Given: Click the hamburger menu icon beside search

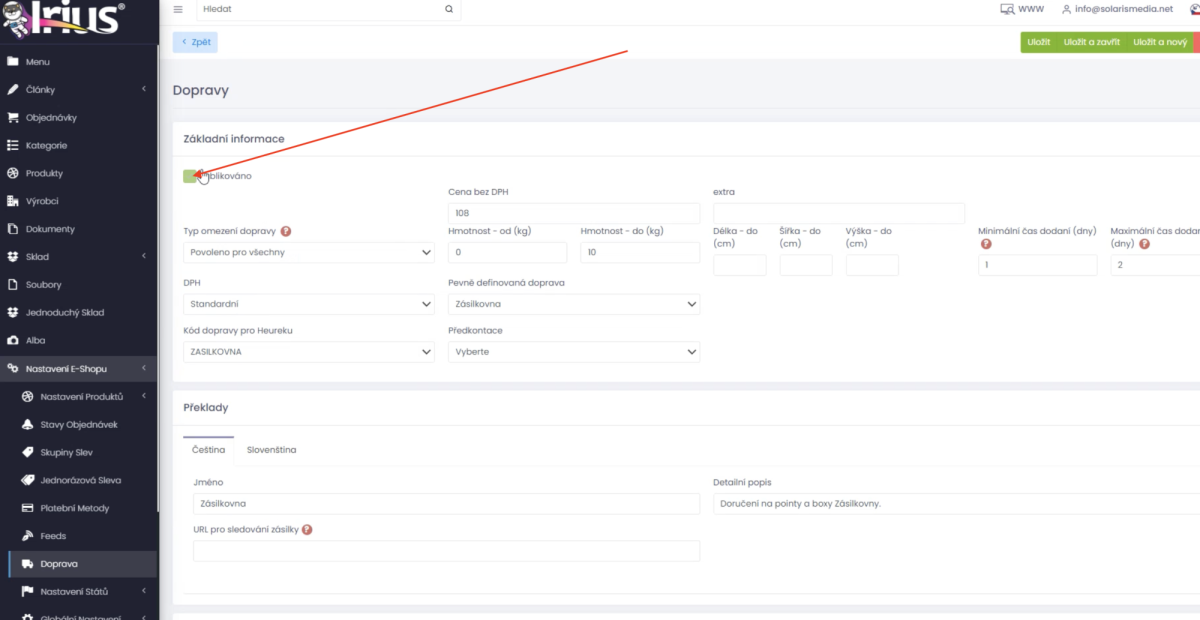Looking at the screenshot, I should [x=178, y=9].
